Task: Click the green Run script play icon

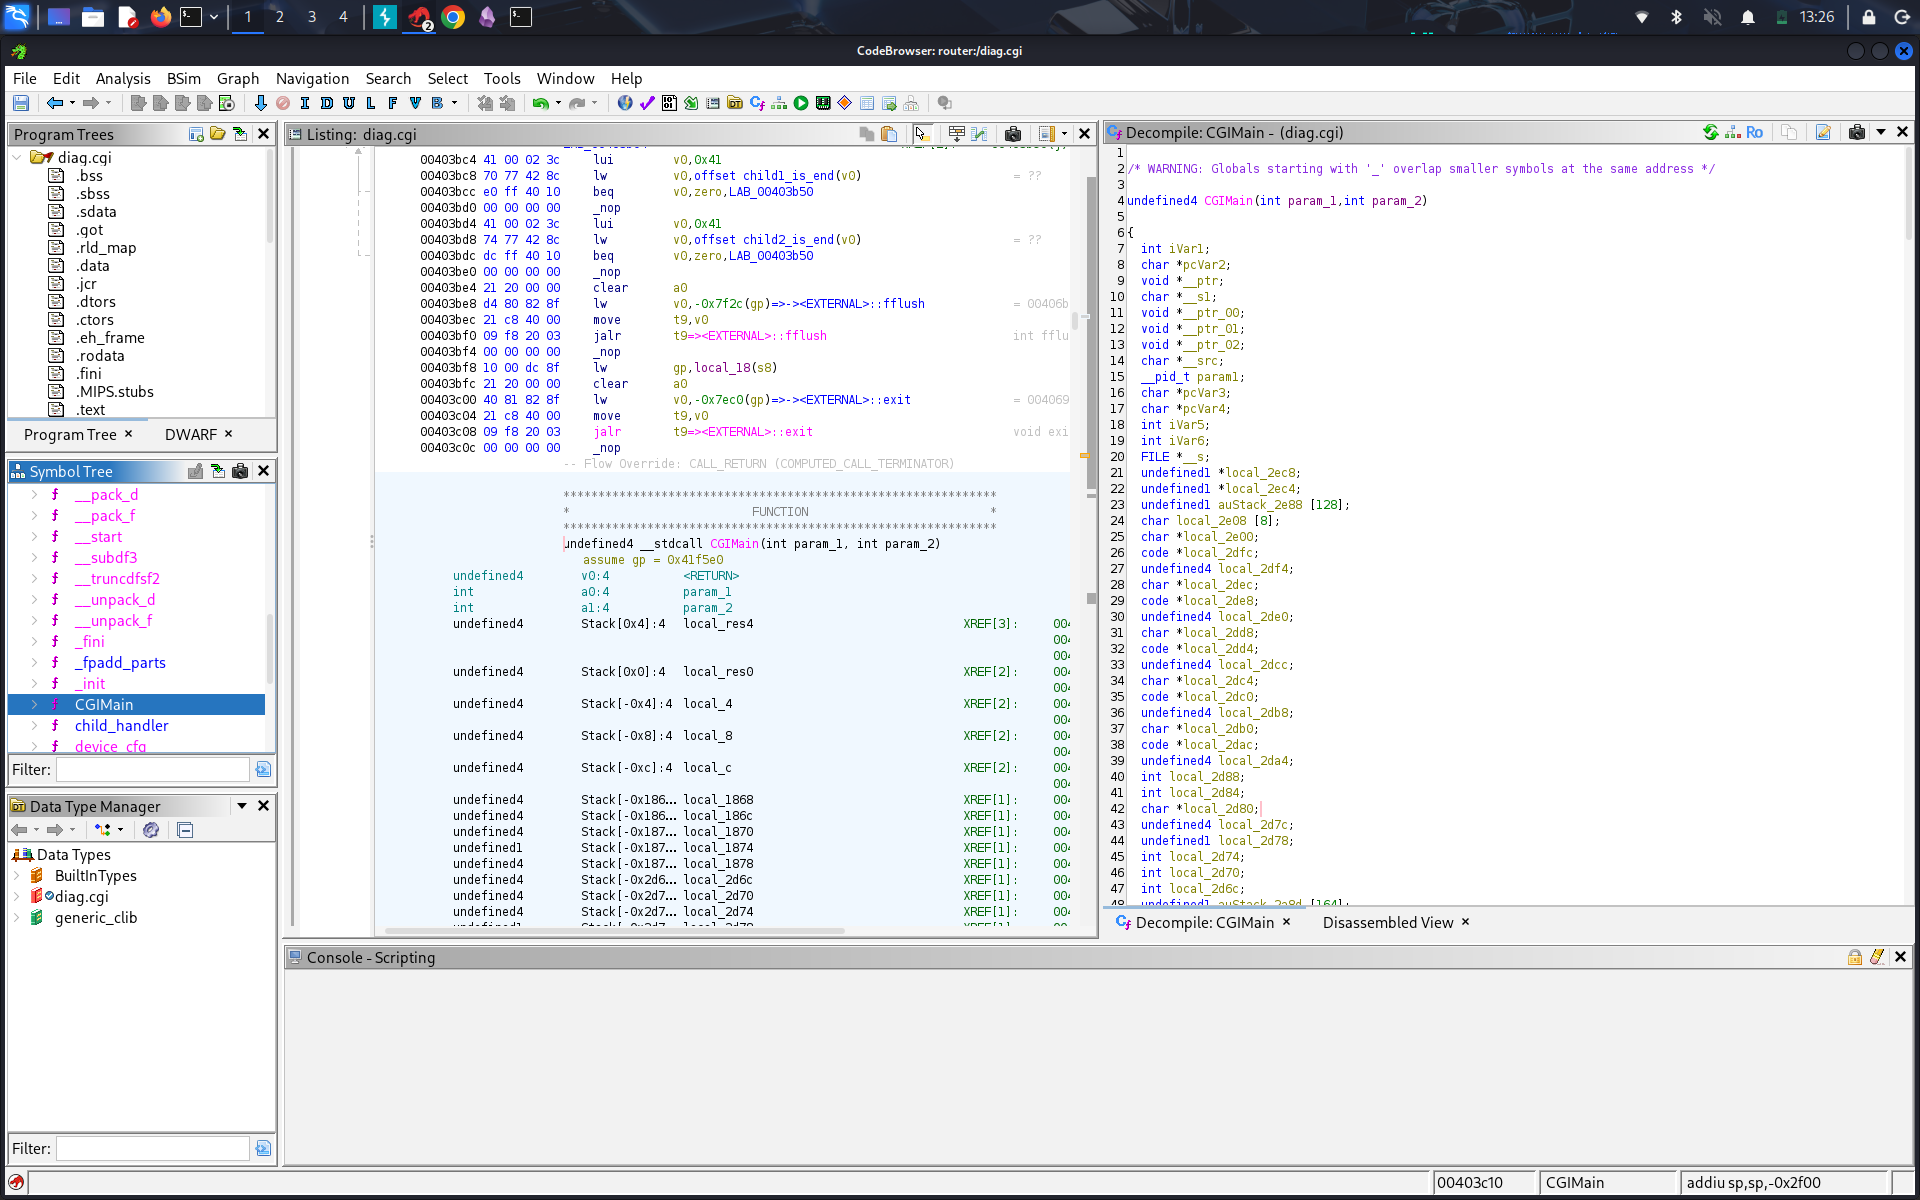Action: 801,103
